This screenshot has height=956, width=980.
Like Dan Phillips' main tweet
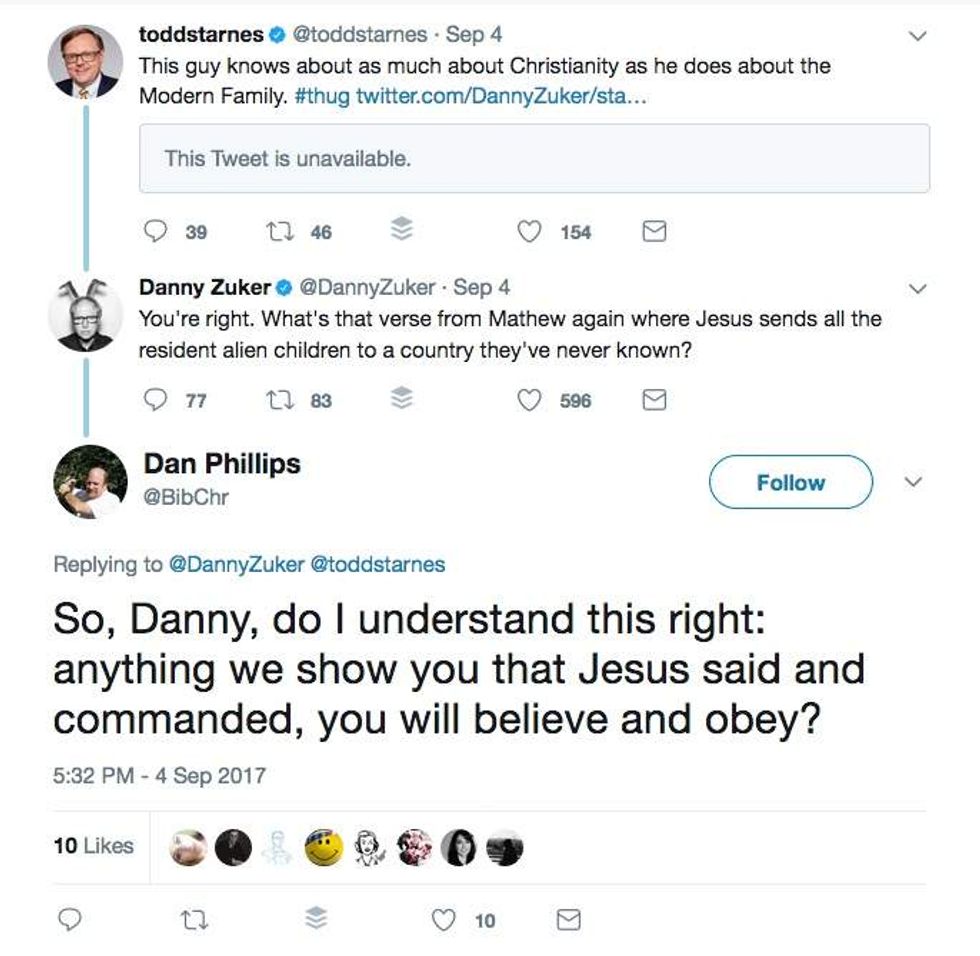pos(443,919)
